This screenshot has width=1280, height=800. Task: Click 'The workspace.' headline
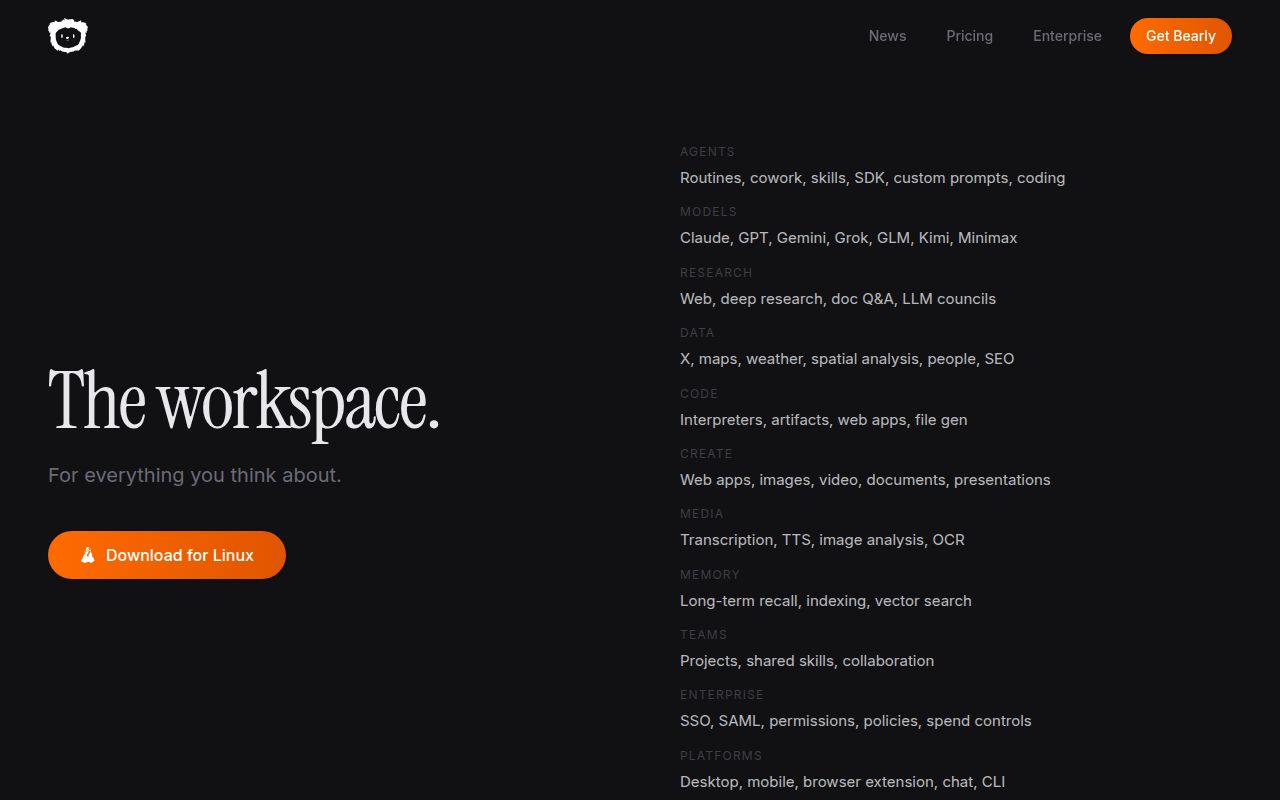pos(244,402)
